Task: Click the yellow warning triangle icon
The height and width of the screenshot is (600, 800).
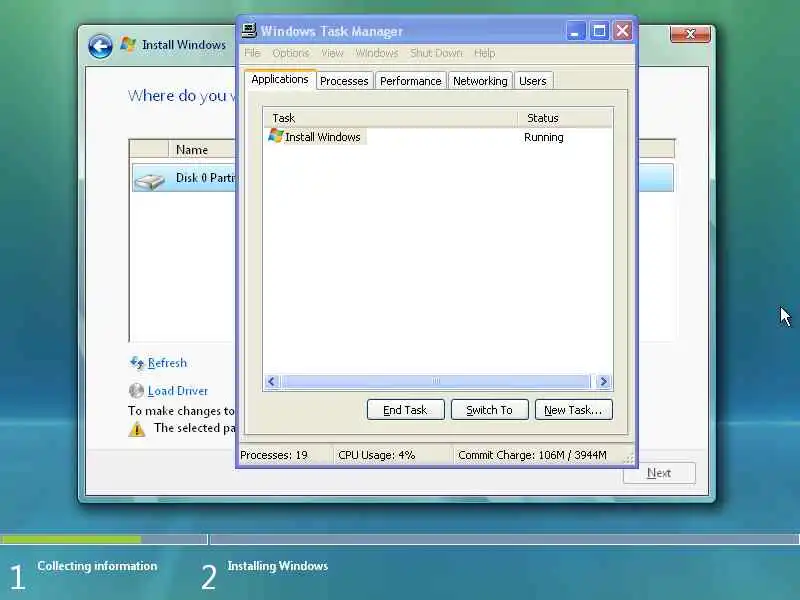Action: [137, 429]
